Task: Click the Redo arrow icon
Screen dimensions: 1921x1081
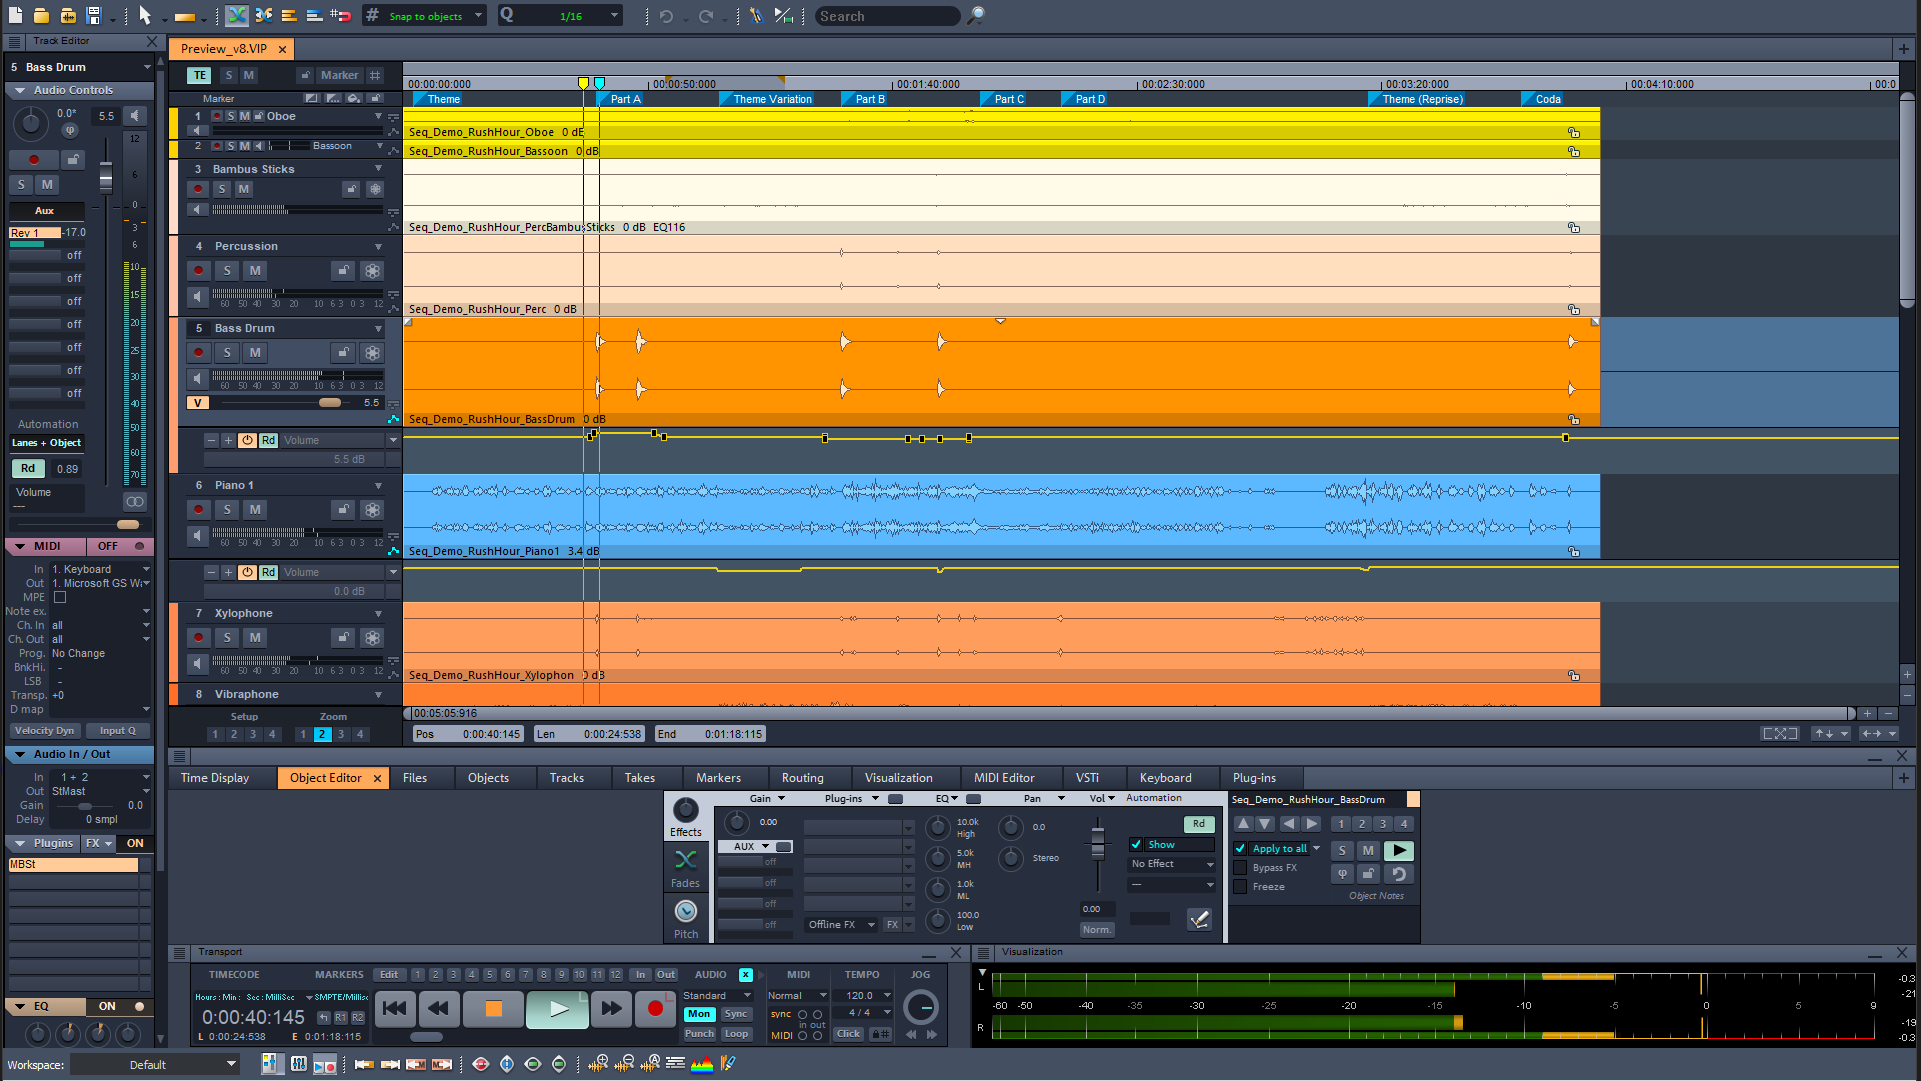Action: [x=706, y=16]
